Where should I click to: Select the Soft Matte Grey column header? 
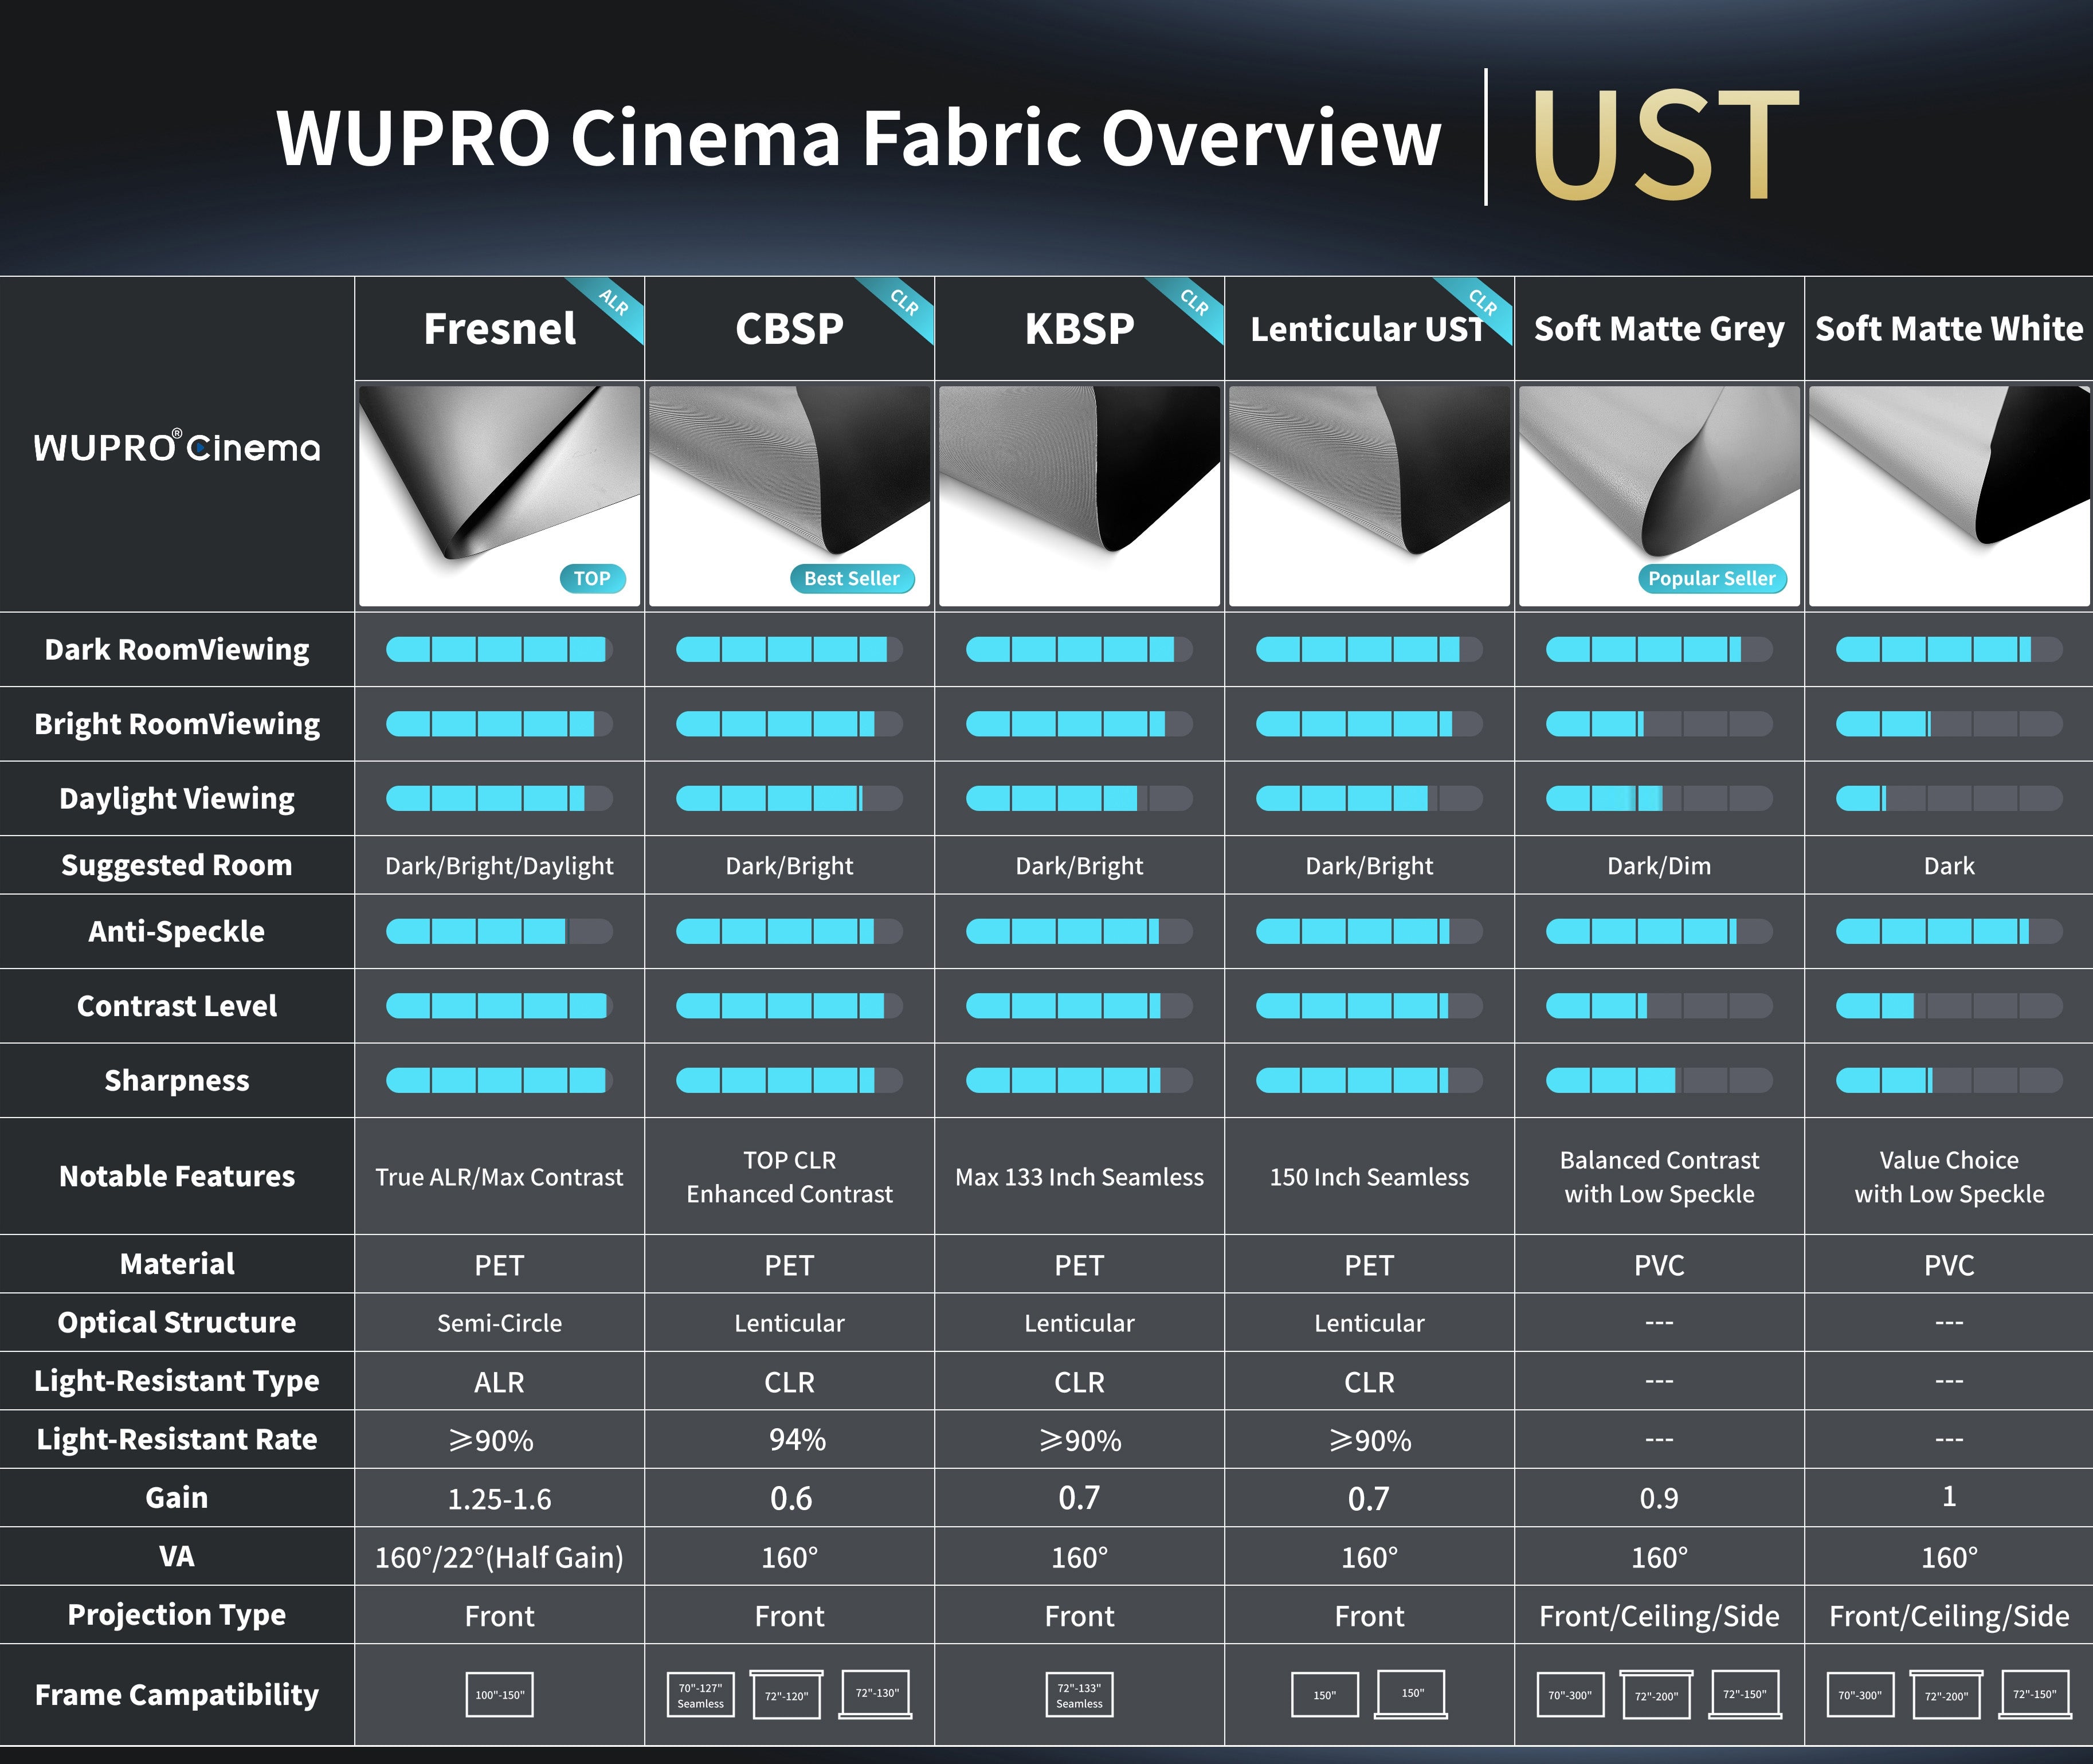click(x=1659, y=328)
